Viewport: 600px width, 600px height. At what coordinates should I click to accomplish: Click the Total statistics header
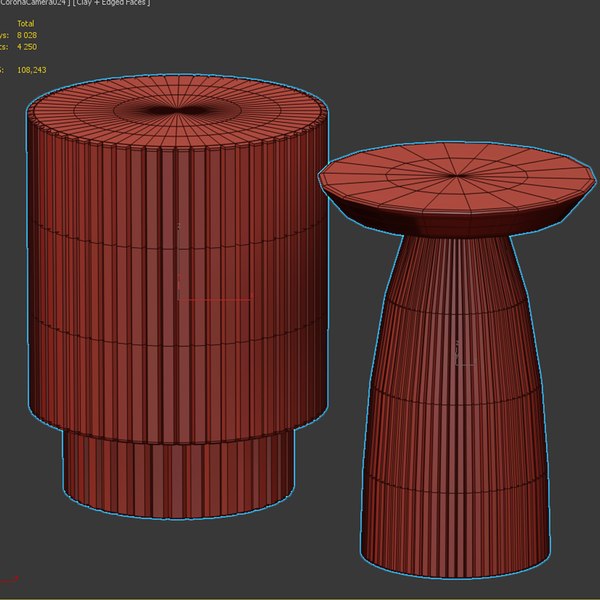pyautogui.click(x=26, y=23)
